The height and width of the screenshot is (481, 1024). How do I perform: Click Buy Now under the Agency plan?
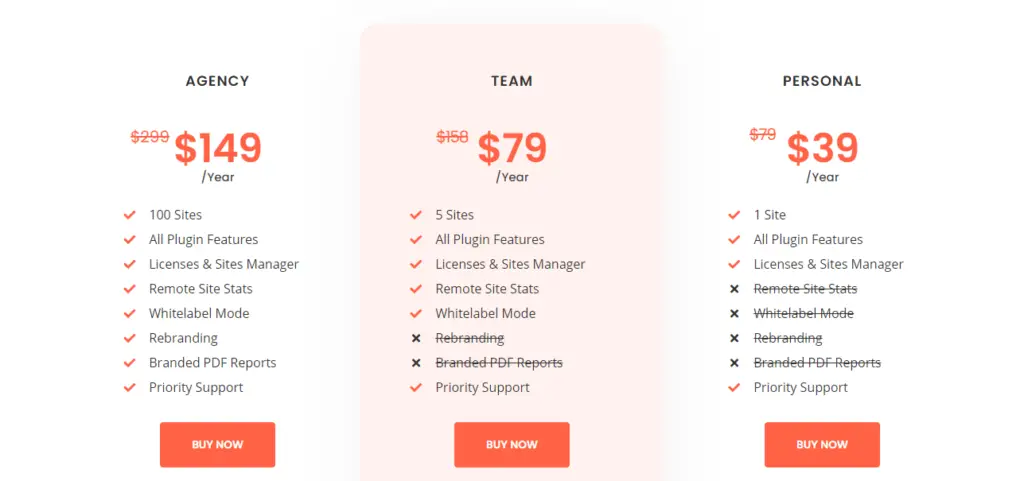[x=217, y=444]
